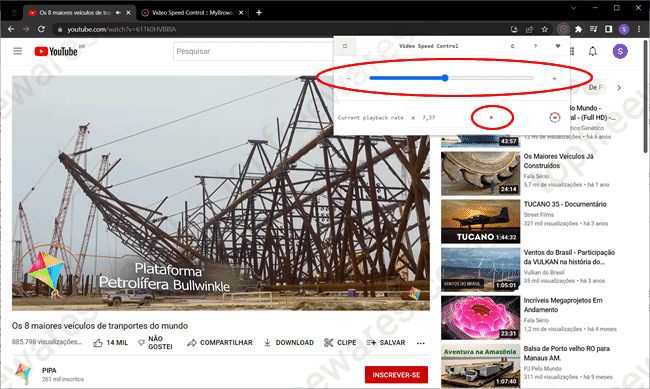The height and width of the screenshot is (389, 650).
Task: Click the plus button to increase playback speed
Action: 554,78
